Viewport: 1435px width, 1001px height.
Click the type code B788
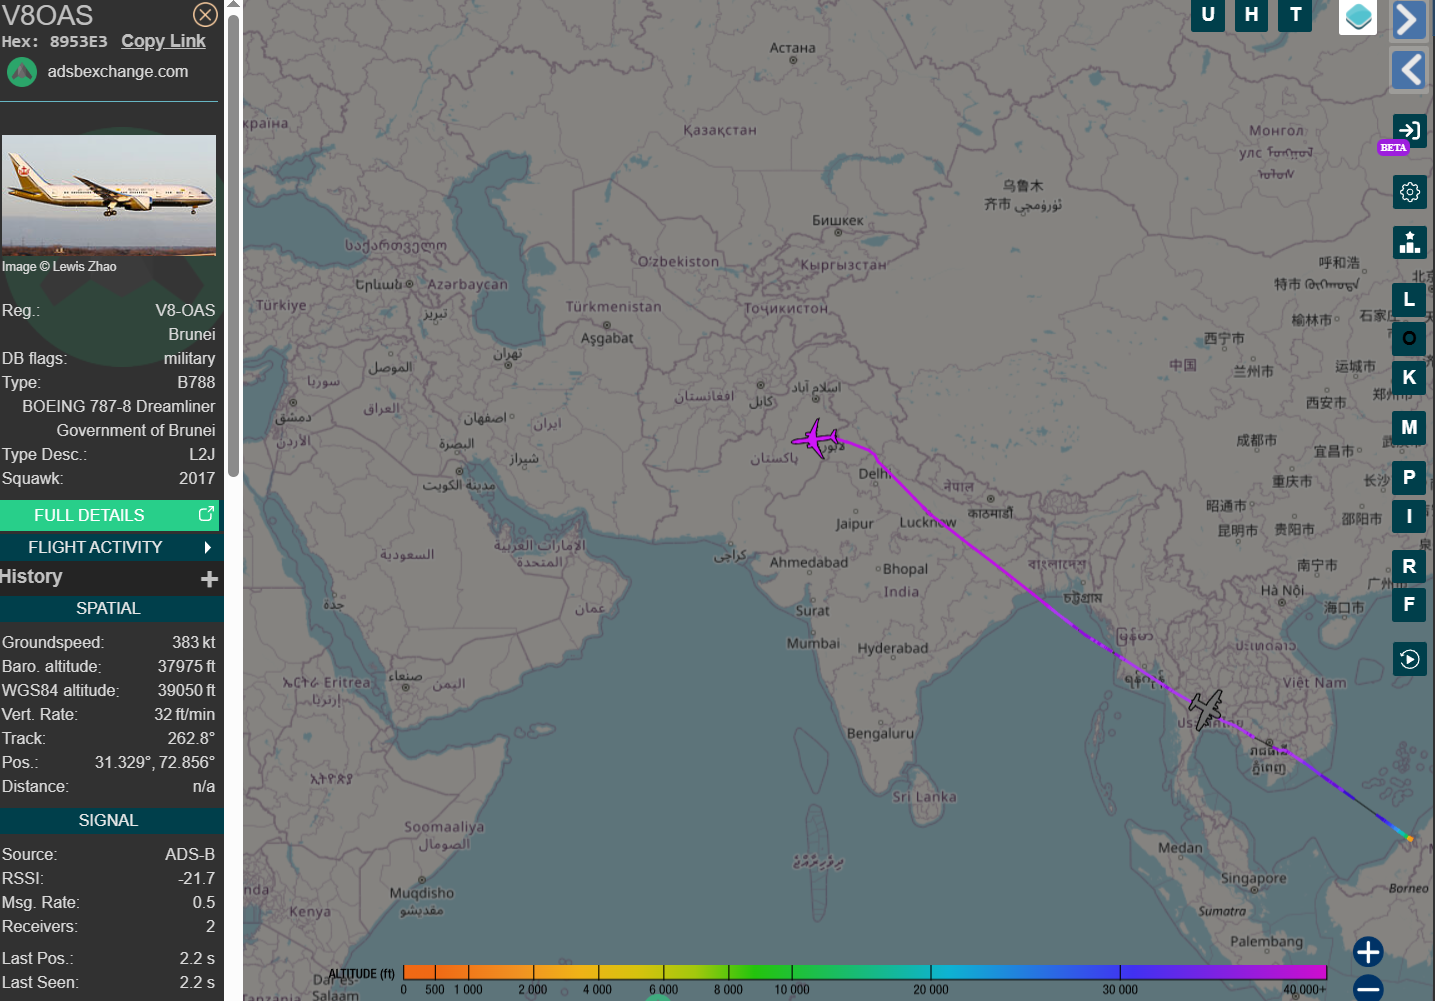pyautogui.click(x=196, y=382)
